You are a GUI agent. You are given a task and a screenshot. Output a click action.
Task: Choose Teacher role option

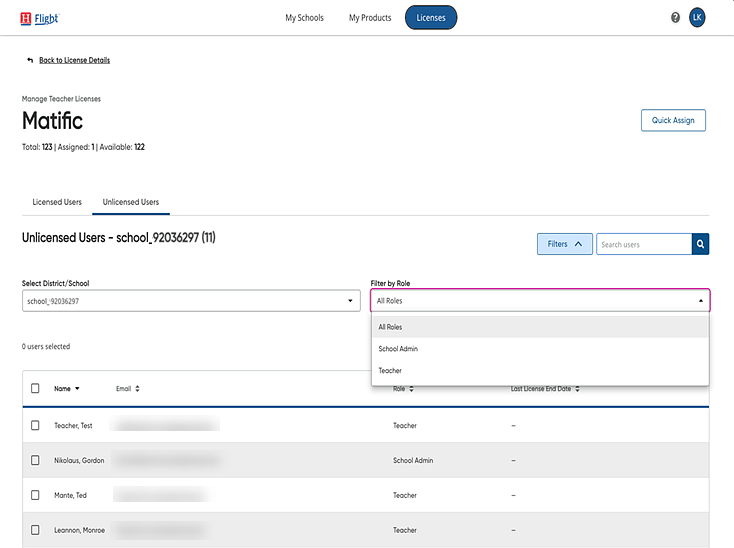540,371
